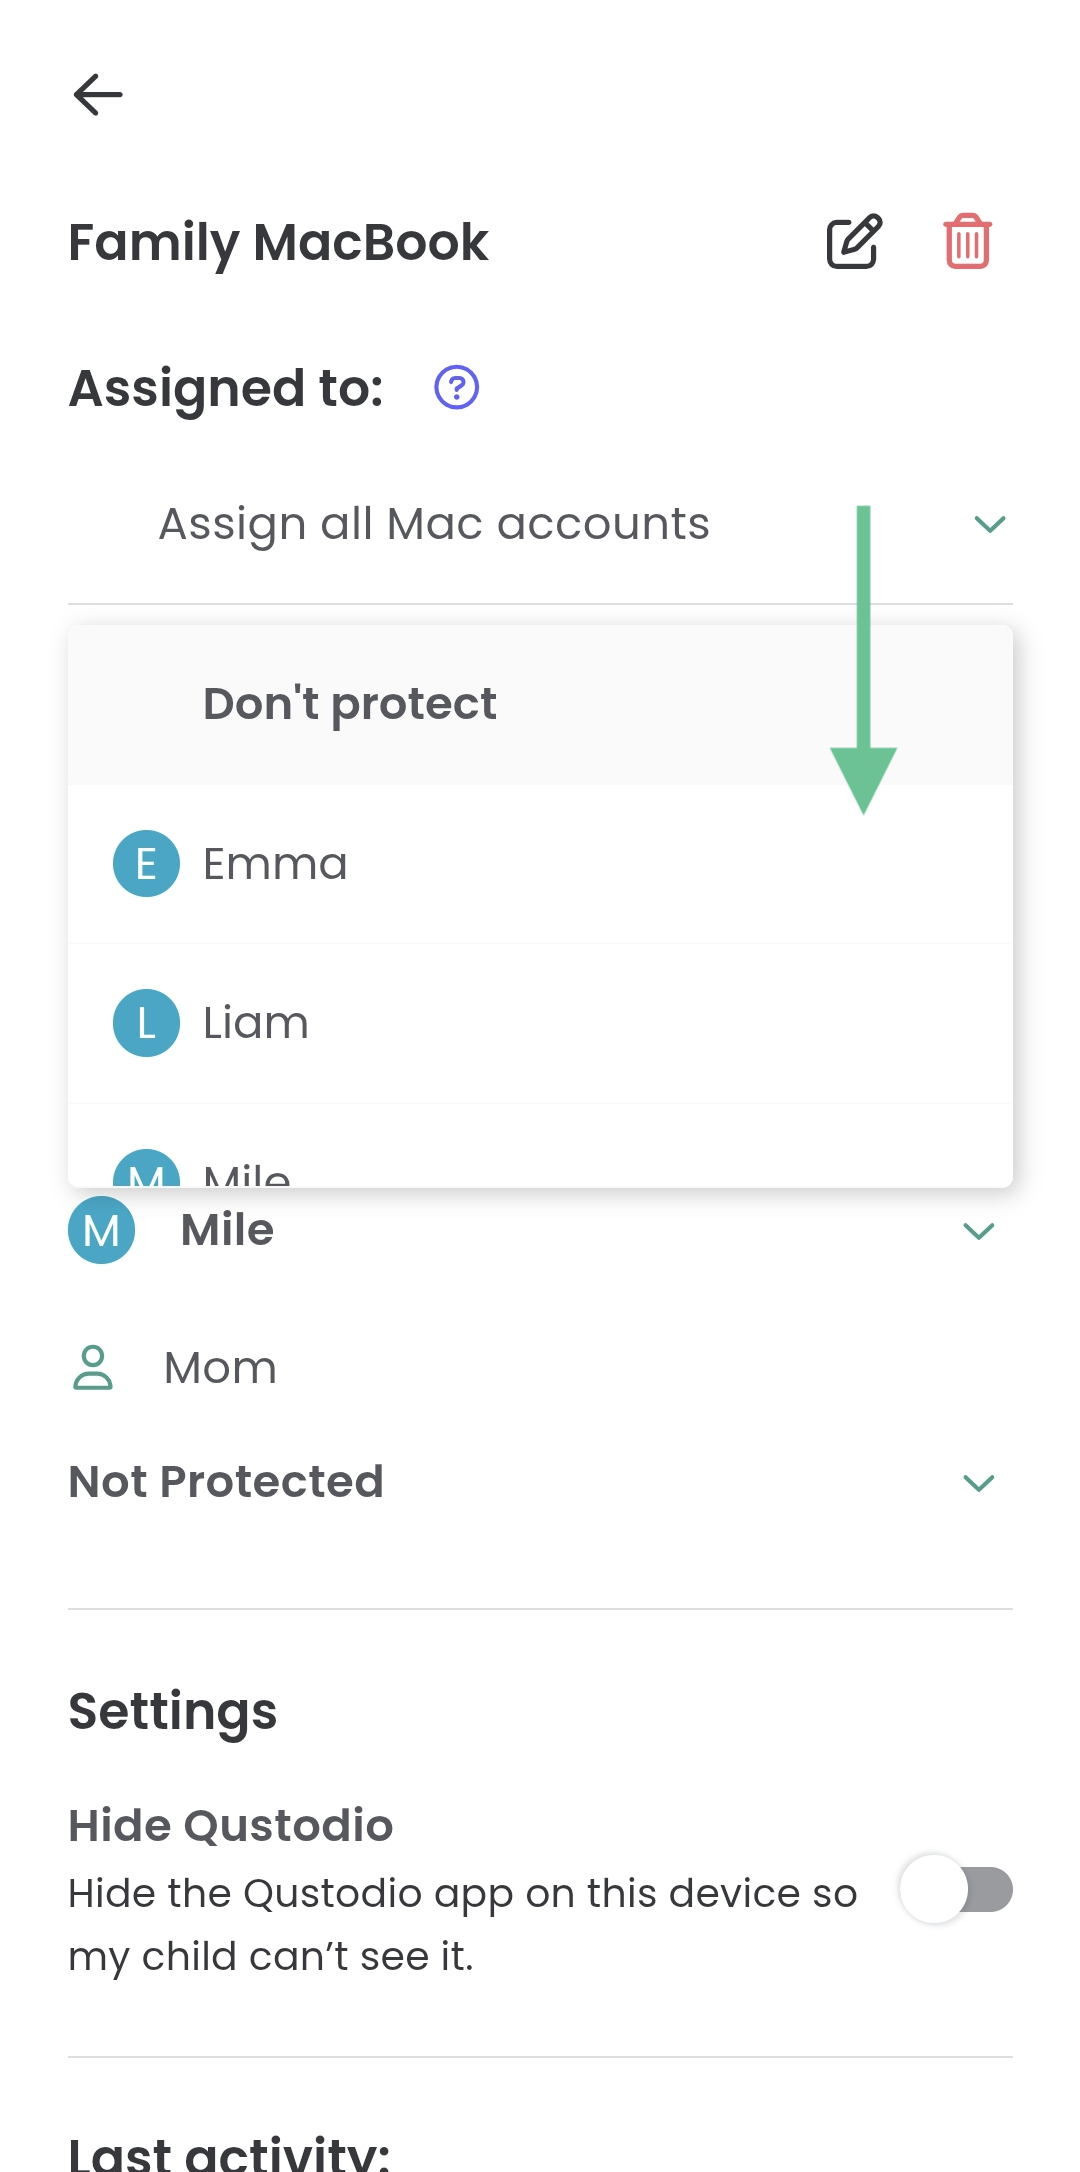Click the Assign all Mac accounts field

click(x=433, y=524)
